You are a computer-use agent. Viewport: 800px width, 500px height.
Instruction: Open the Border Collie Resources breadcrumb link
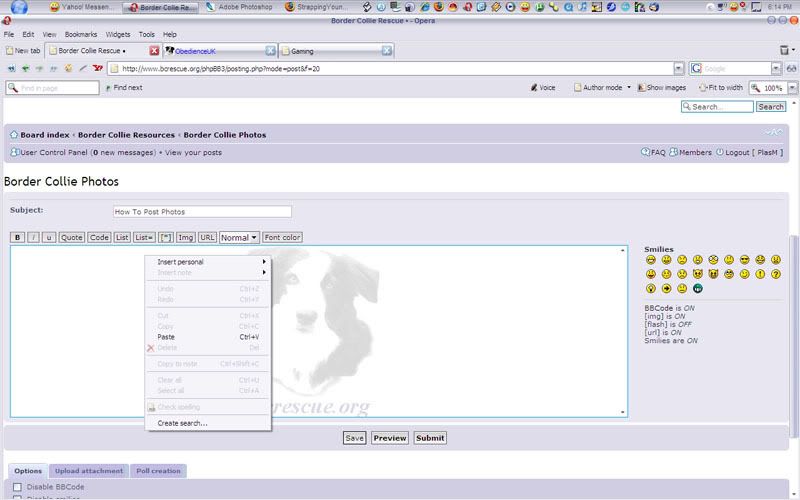point(126,135)
